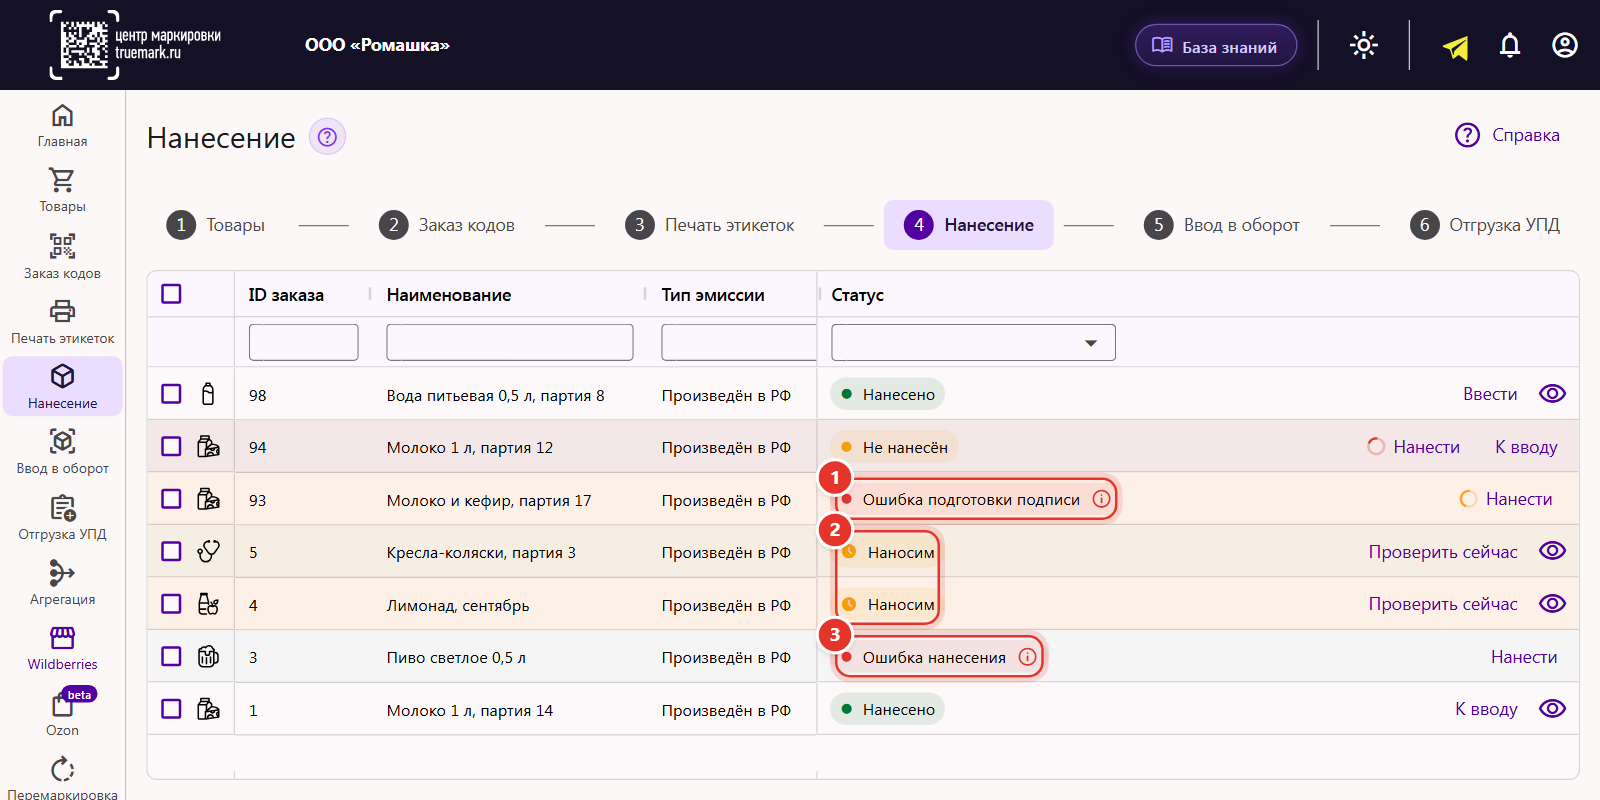Go to step 2 Заказ кодов

[x=447, y=225]
